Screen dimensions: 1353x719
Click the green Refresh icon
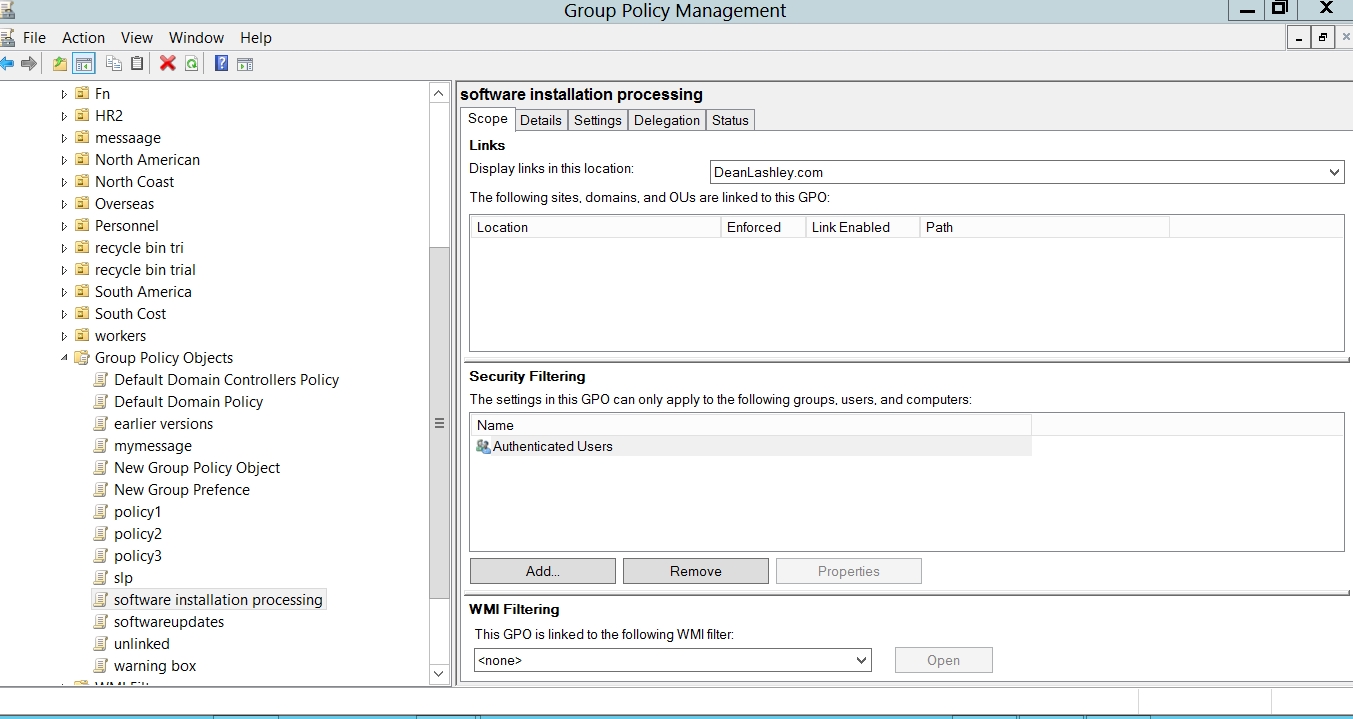tap(191, 64)
